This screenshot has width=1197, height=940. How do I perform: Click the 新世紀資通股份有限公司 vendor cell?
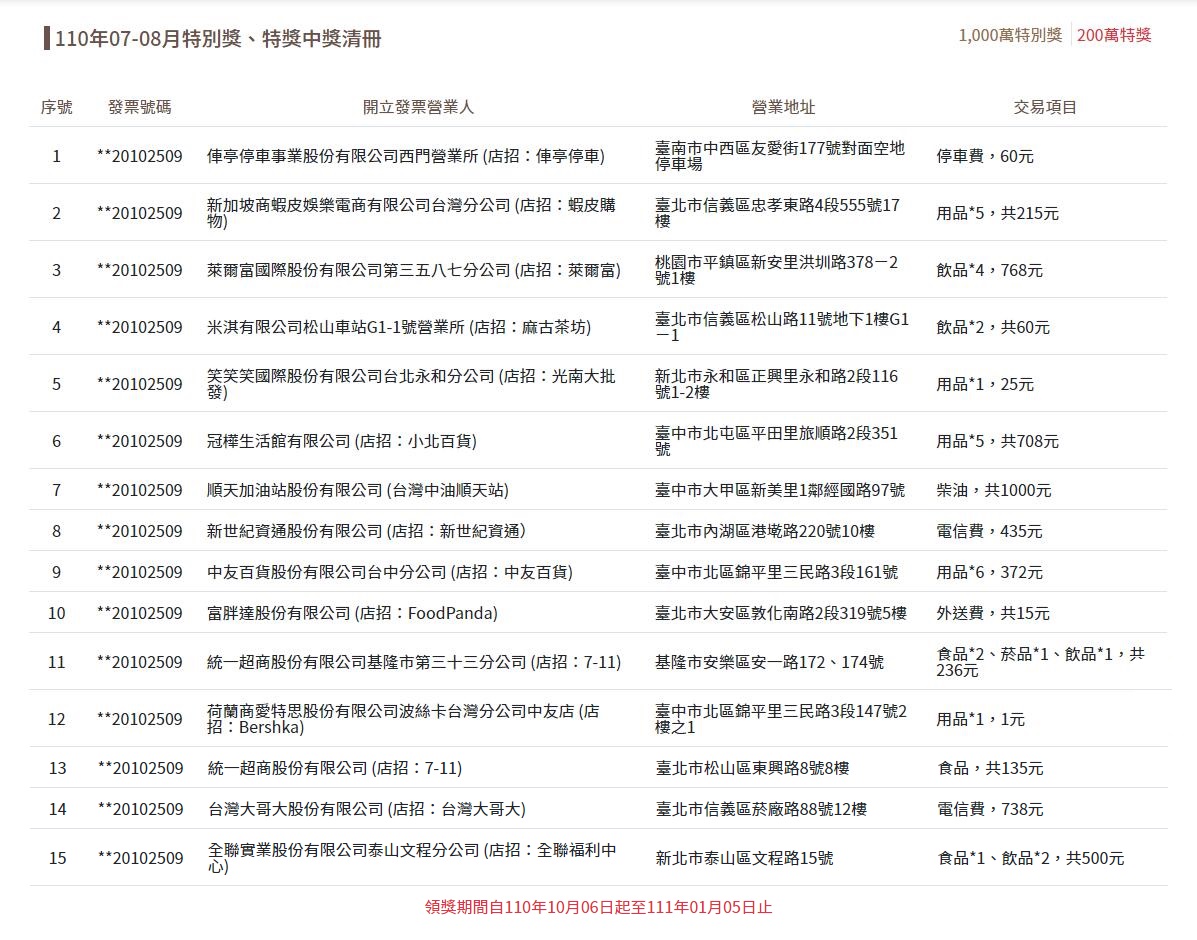pos(366,531)
